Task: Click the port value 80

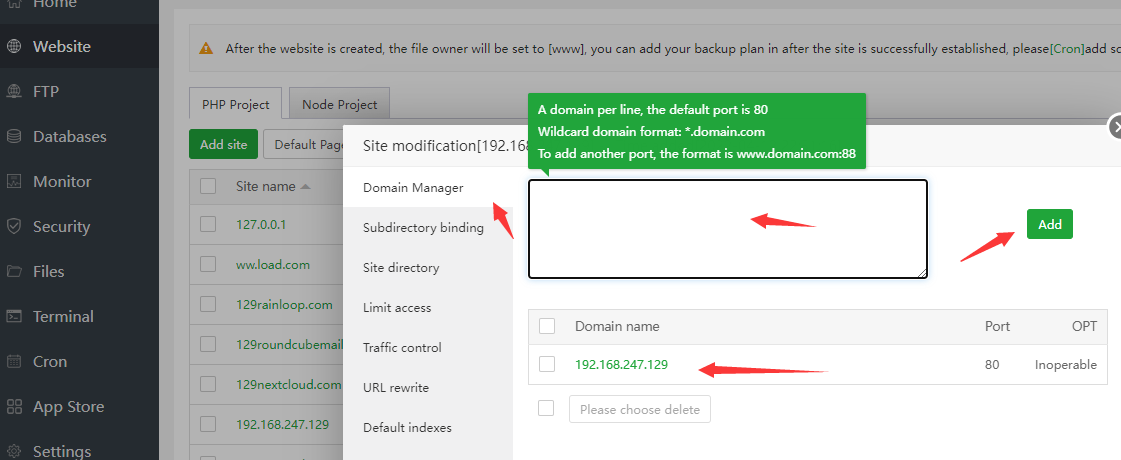Action: (992, 364)
